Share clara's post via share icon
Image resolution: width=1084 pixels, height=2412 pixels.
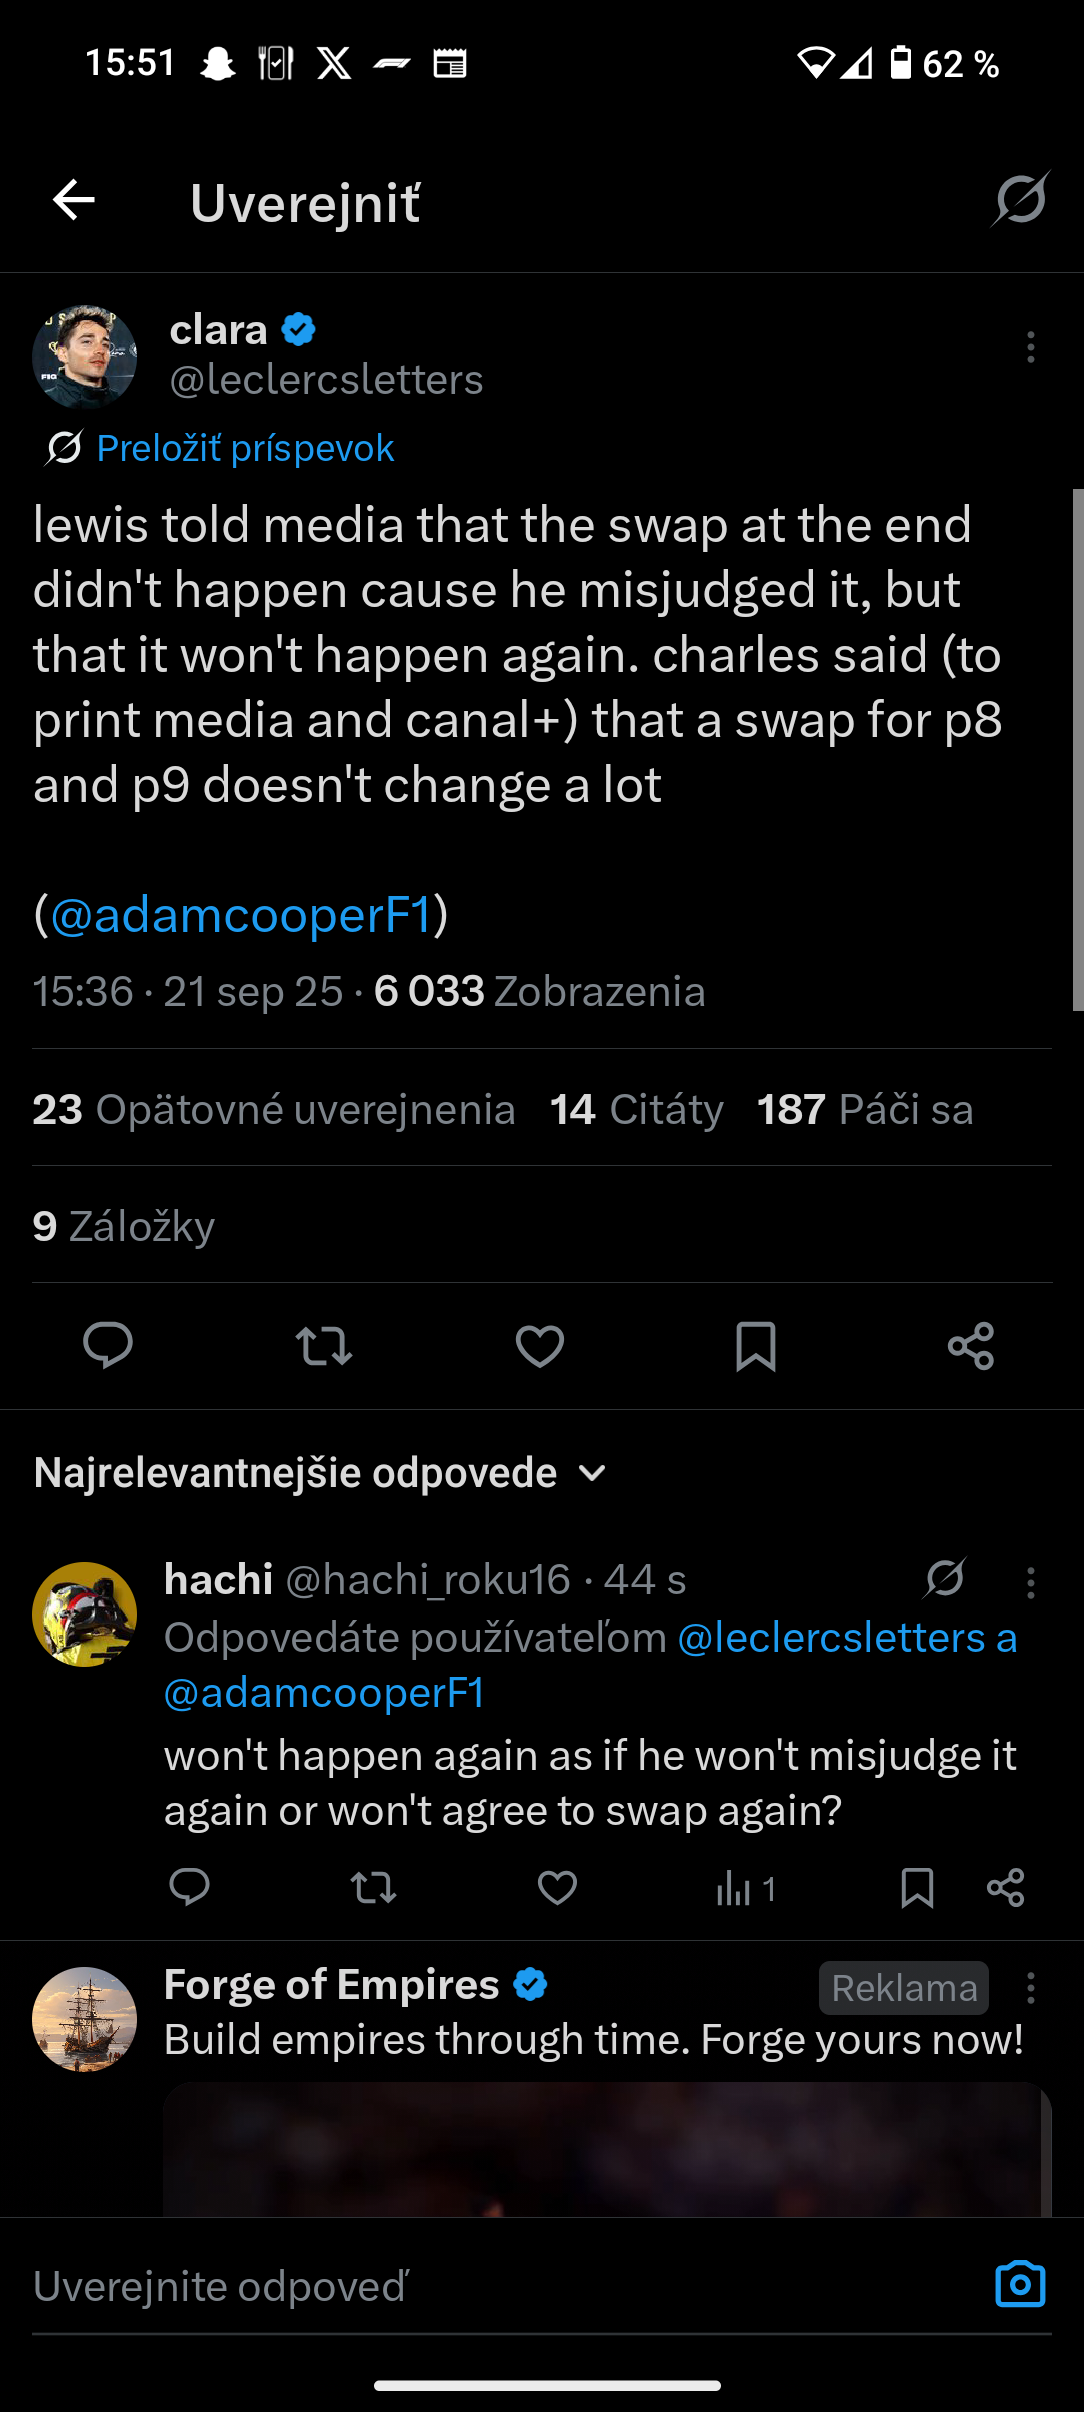click(x=971, y=1345)
